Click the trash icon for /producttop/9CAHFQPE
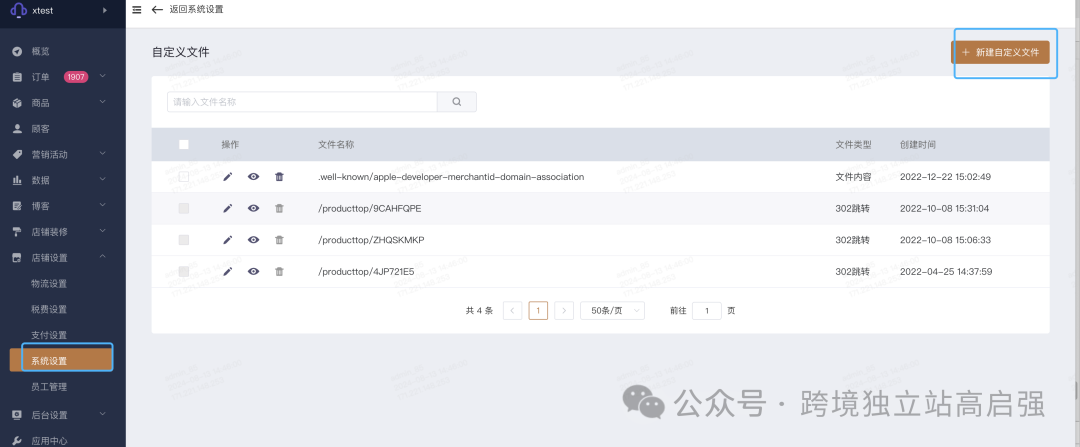 279,208
